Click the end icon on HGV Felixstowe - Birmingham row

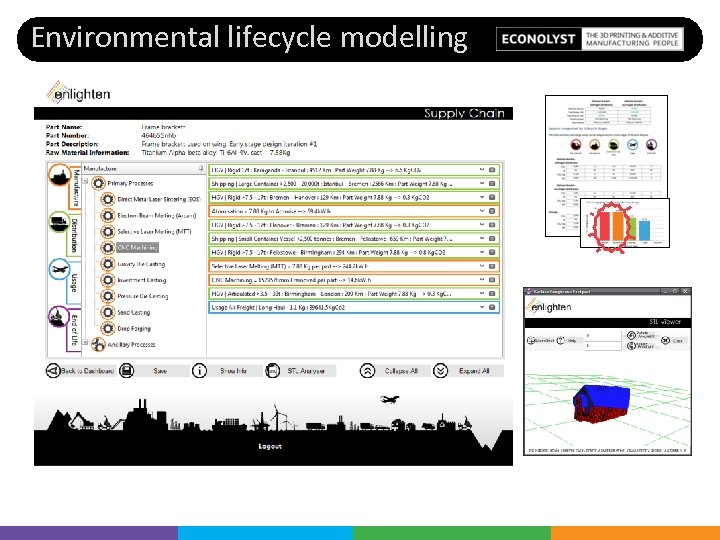(x=492, y=252)
